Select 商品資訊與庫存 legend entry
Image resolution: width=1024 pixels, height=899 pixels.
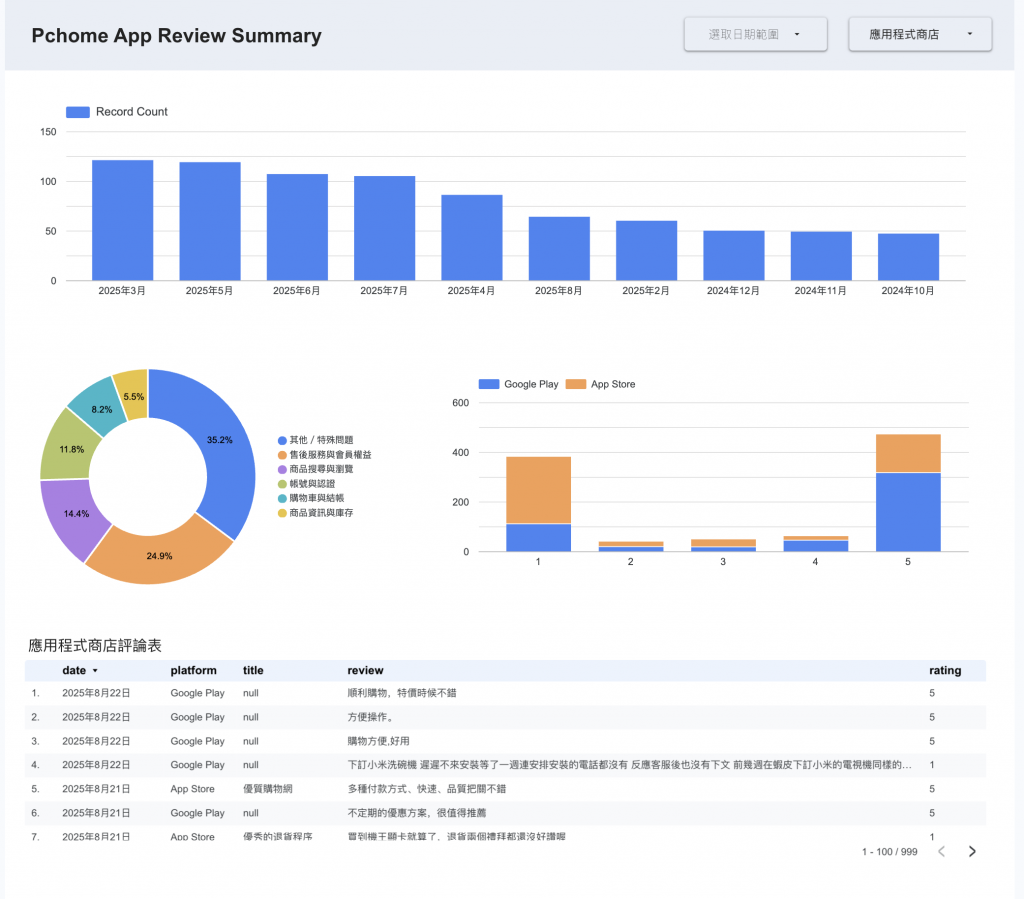point(315,513)
